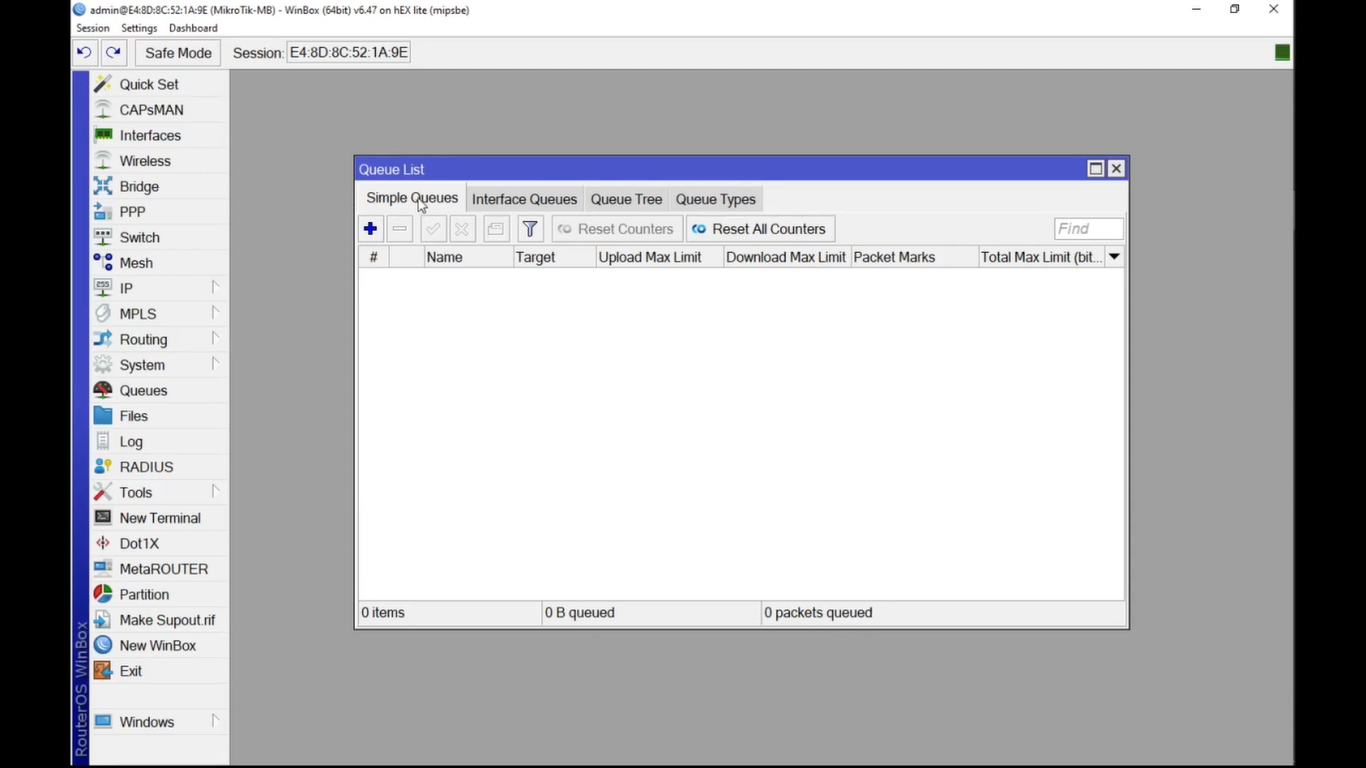Sort by the Target column header

(554, 257)
